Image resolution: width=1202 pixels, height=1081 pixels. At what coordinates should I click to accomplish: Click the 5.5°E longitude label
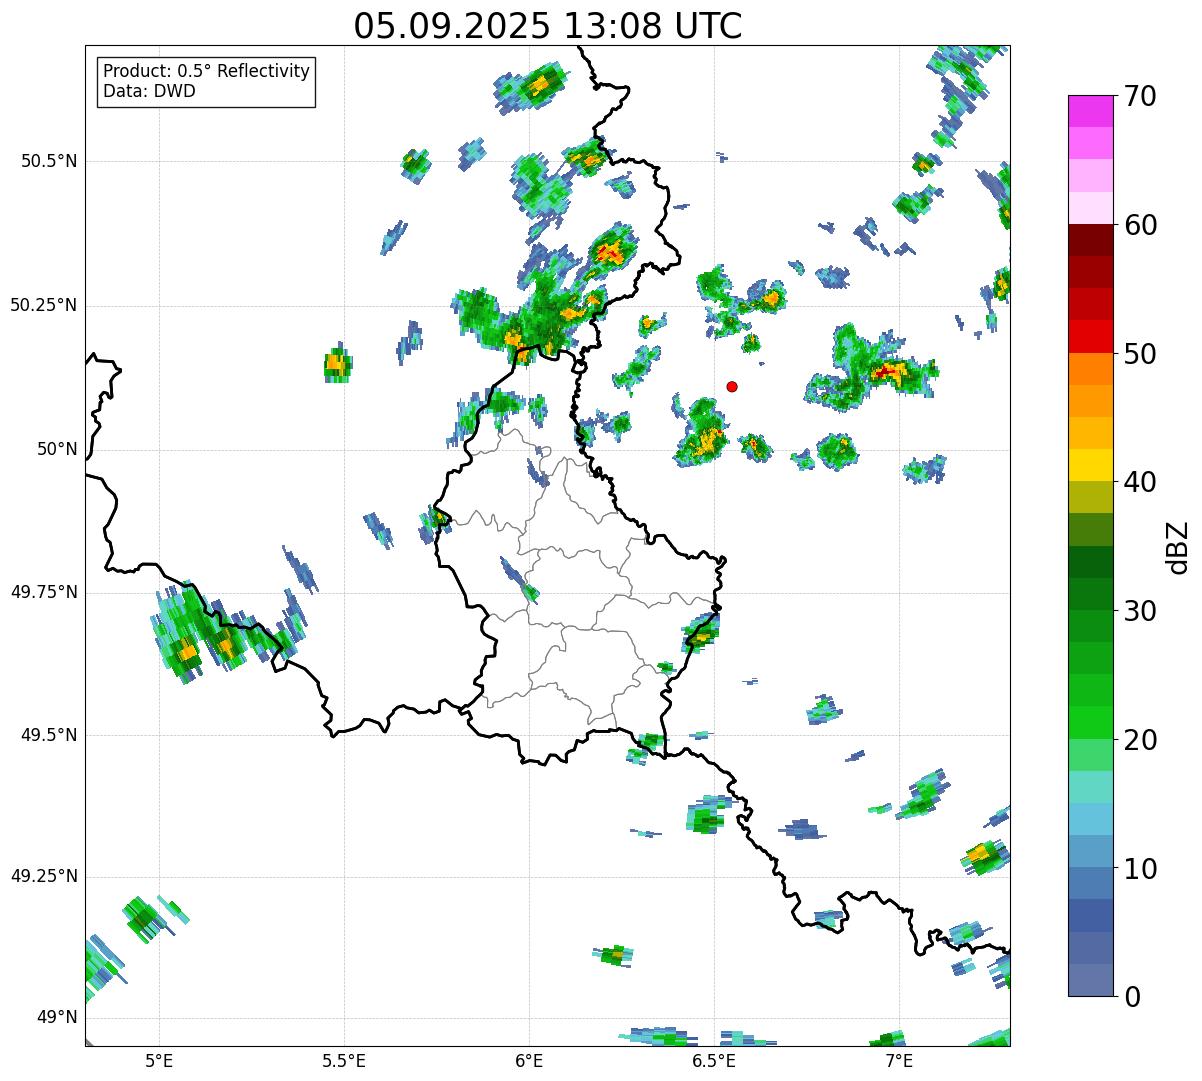tap(344, 1060)
